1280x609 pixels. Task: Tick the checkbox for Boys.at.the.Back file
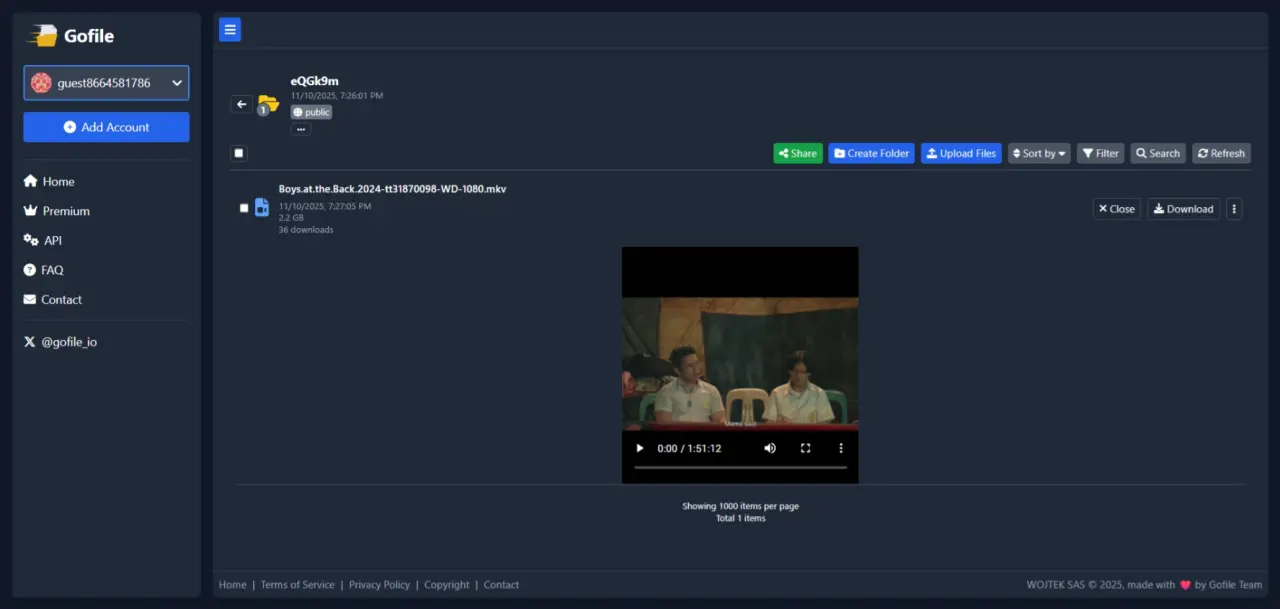[244, 208]
